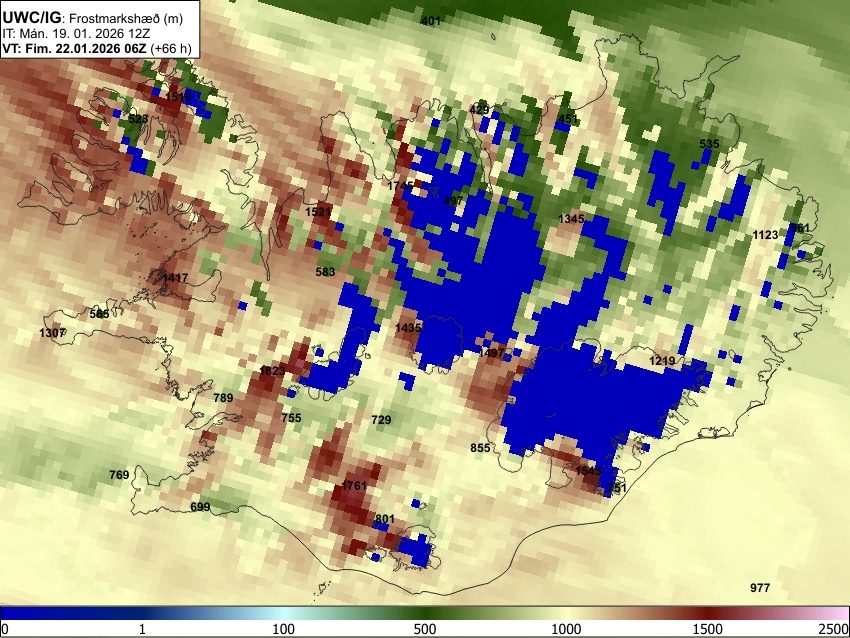Click the map value "535"
This screenshot has height=638, width=850.
pyautogui.click(x=709, y=144)
